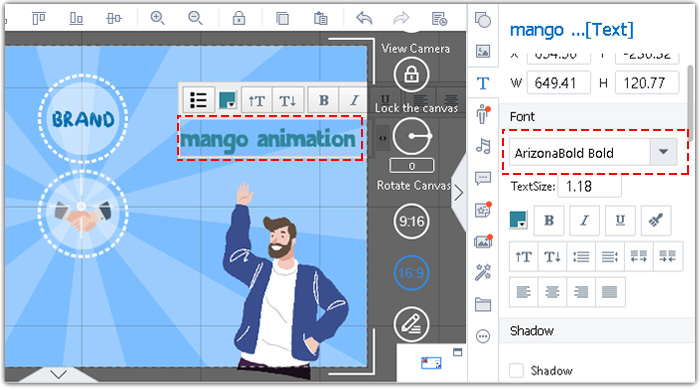Click the format painter brush icon
The width and height of the screenshot is (700, 390).
point(656,220)
